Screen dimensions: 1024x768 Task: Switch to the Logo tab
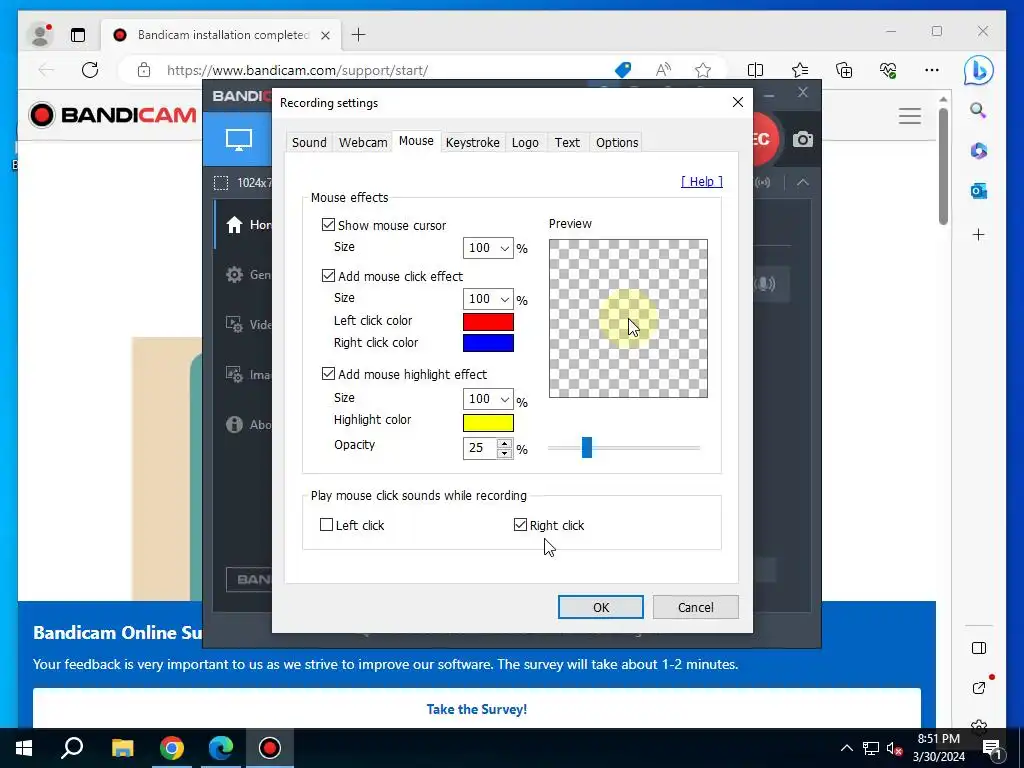[x=525, y=142]
